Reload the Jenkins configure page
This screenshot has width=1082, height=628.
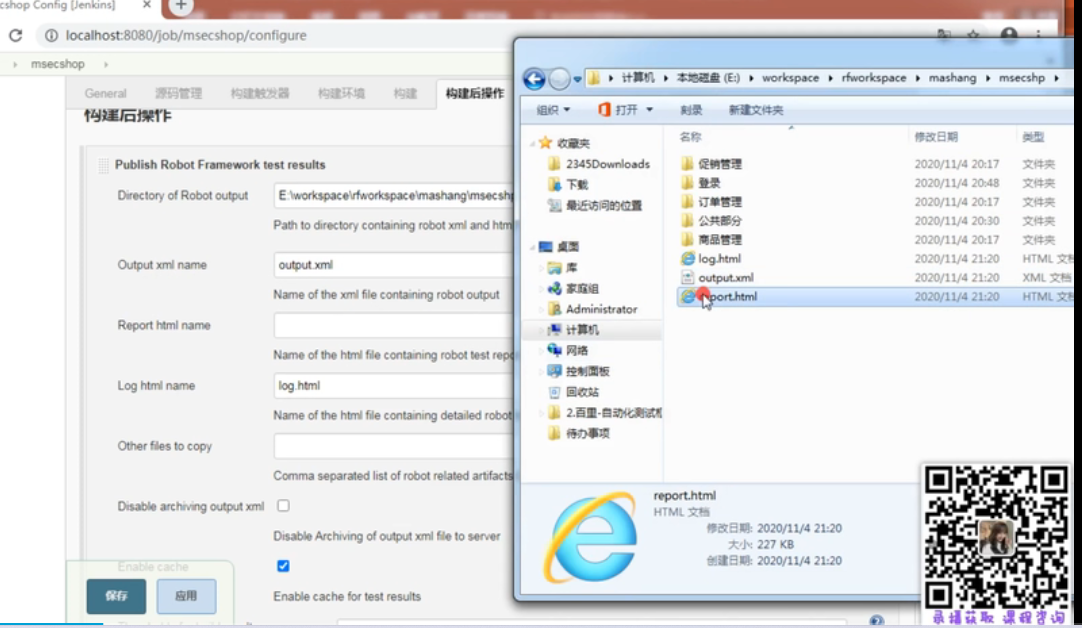coord(15,35)
